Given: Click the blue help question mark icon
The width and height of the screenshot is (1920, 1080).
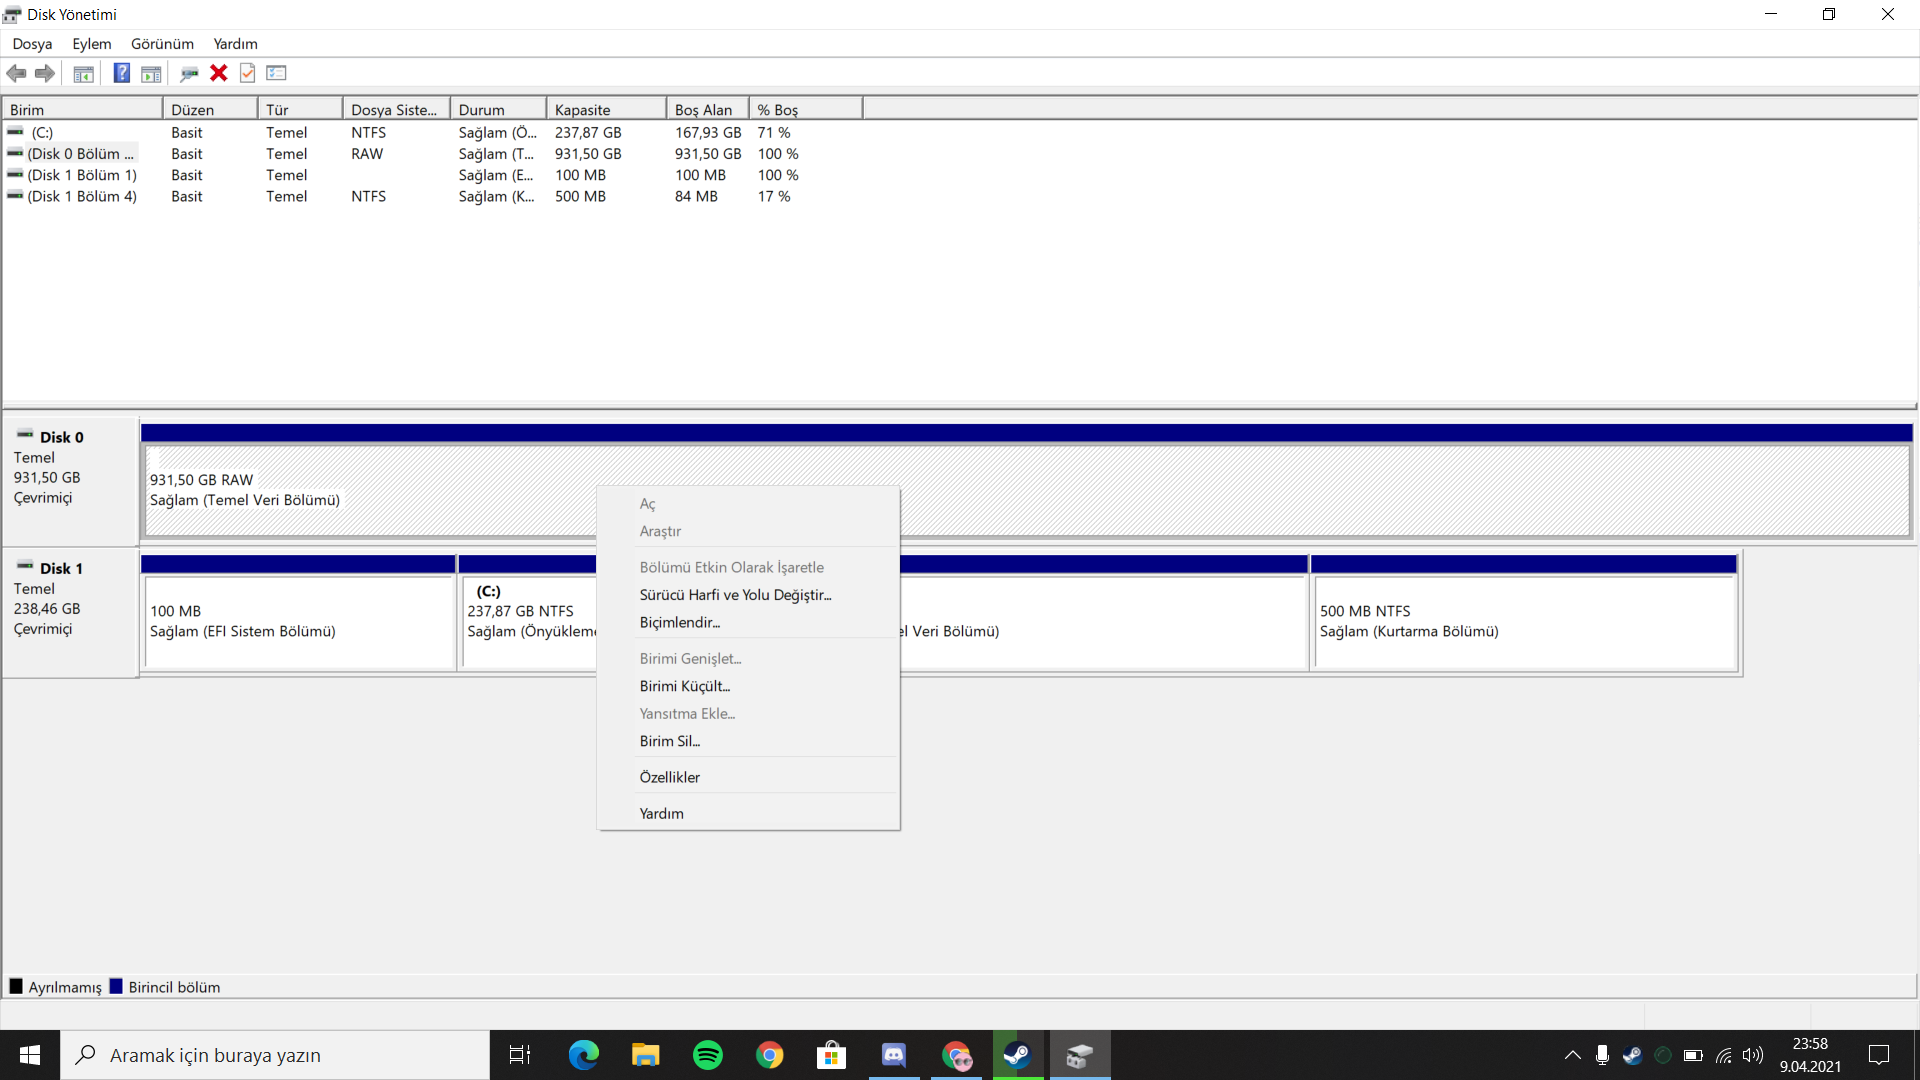Looking at the screenshot, I should tap(121, 73).
